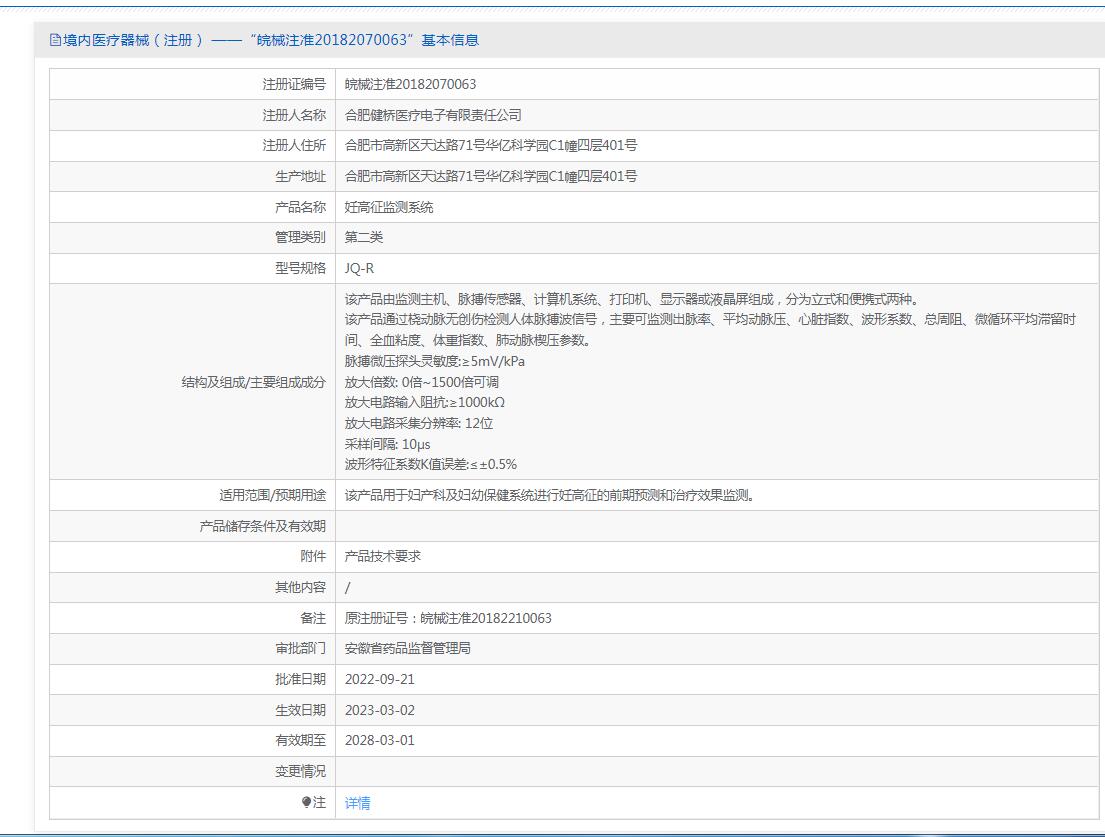
Task: Click the 变更情况 row label
Action: pos(300,772)
